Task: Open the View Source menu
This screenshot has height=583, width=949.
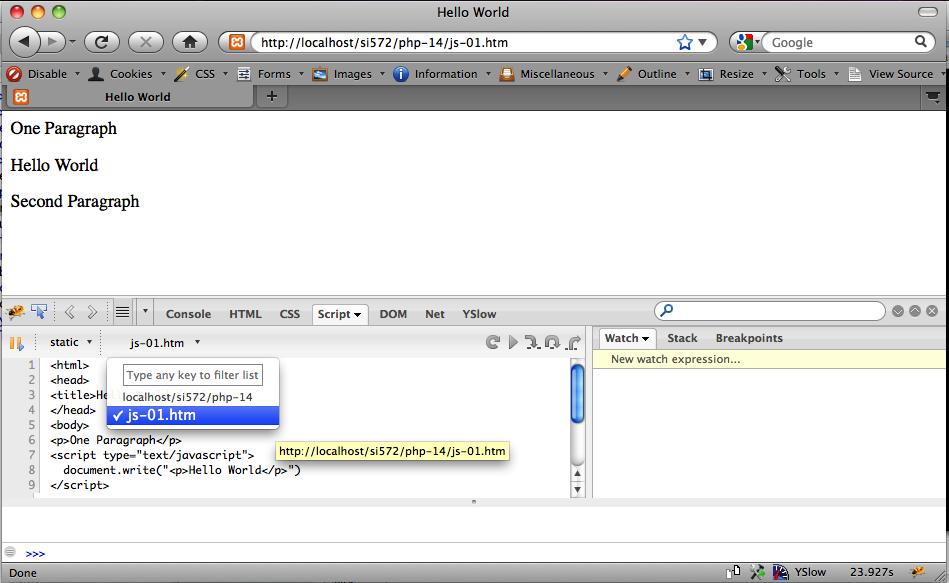Action: point(898,74)
